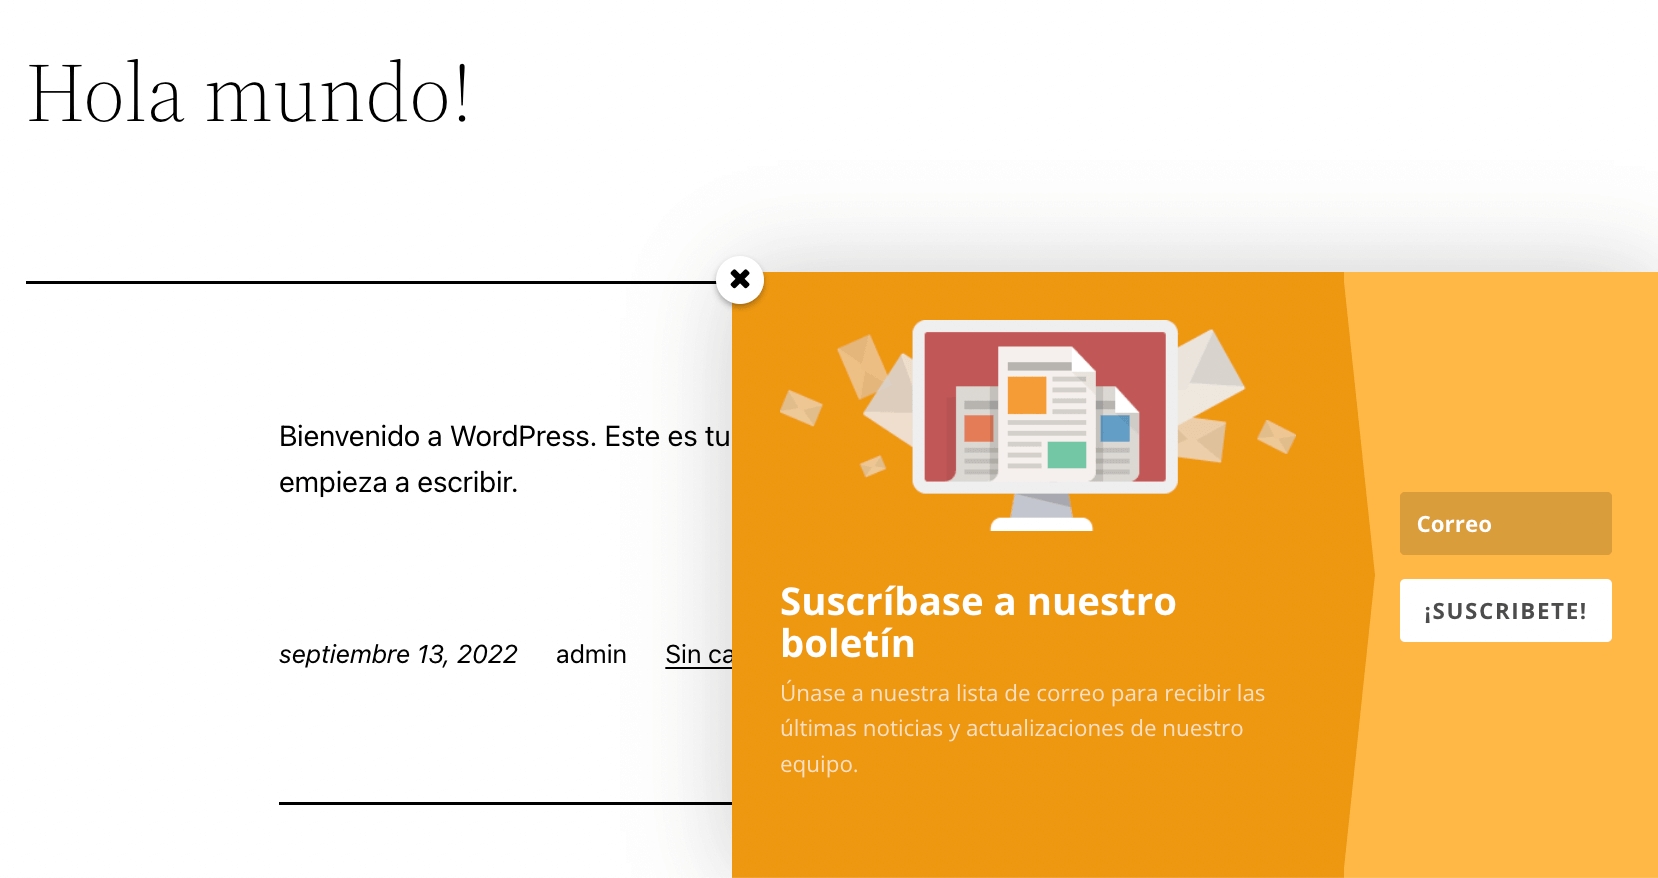Click the monitor stand base in the illustration

[1041, 523]
